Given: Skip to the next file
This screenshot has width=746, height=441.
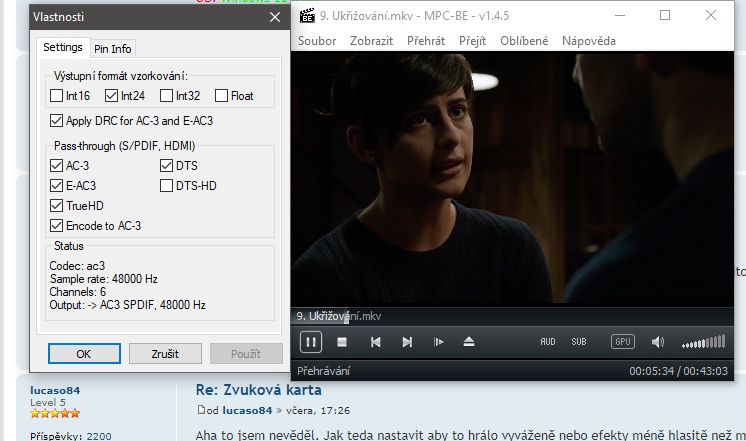Looking at the screenshot, I should point(407,342).
